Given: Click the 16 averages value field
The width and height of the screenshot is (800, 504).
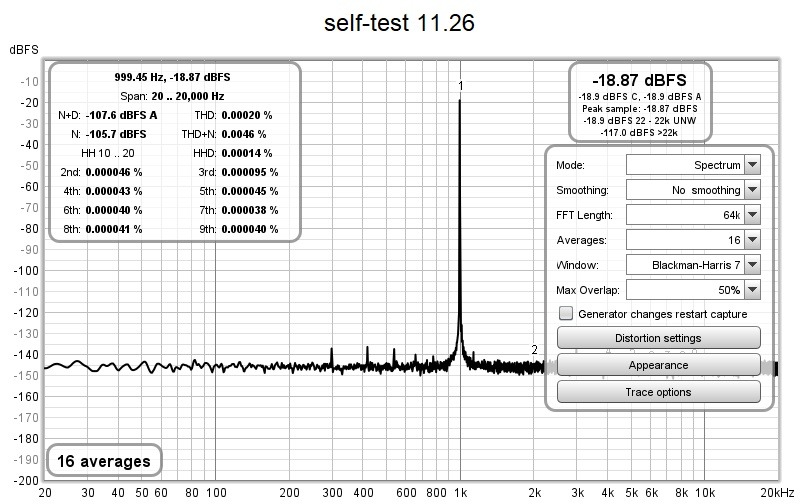Looking at the screenshot, I should click(685, 240).
